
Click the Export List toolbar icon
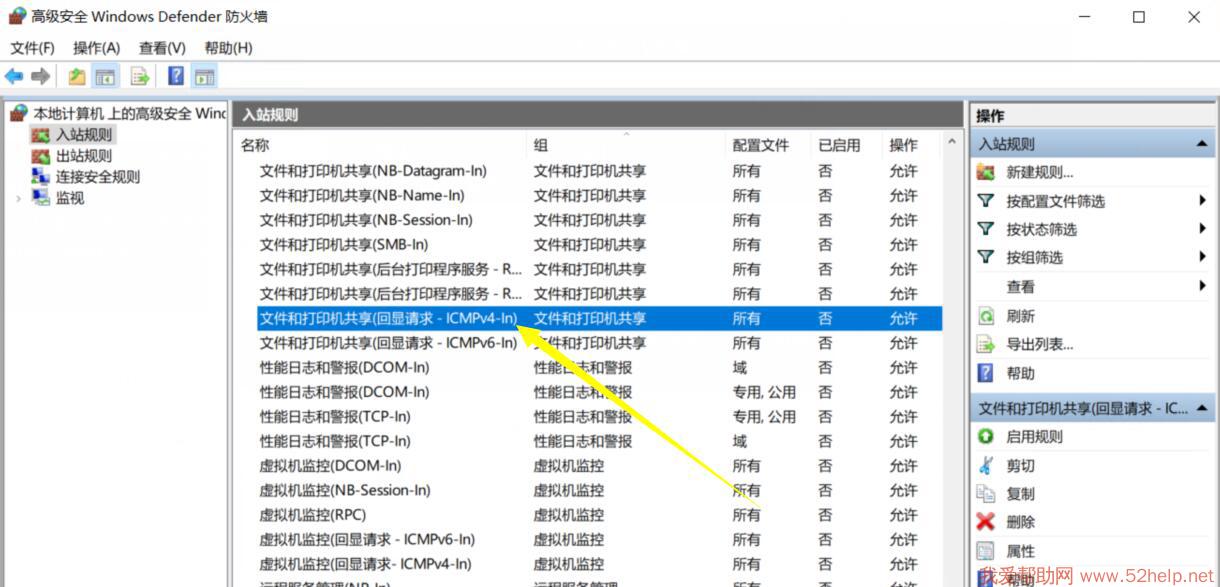pos(140,76)
